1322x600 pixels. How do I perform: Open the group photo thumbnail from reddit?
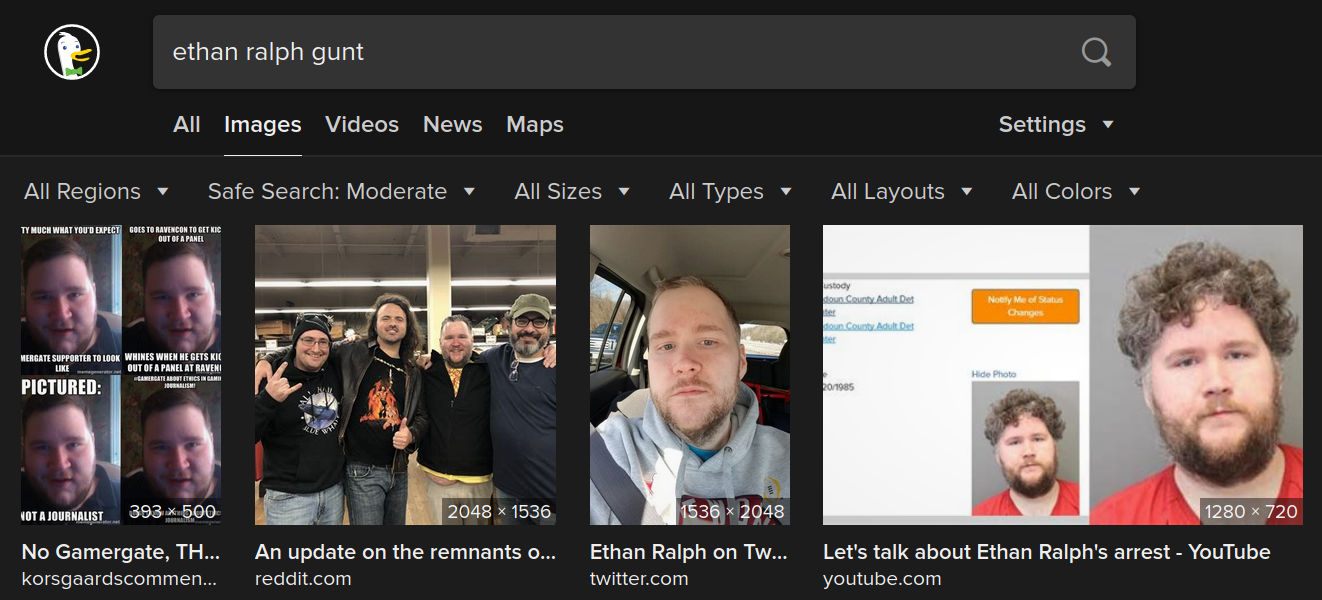[405, 375]
